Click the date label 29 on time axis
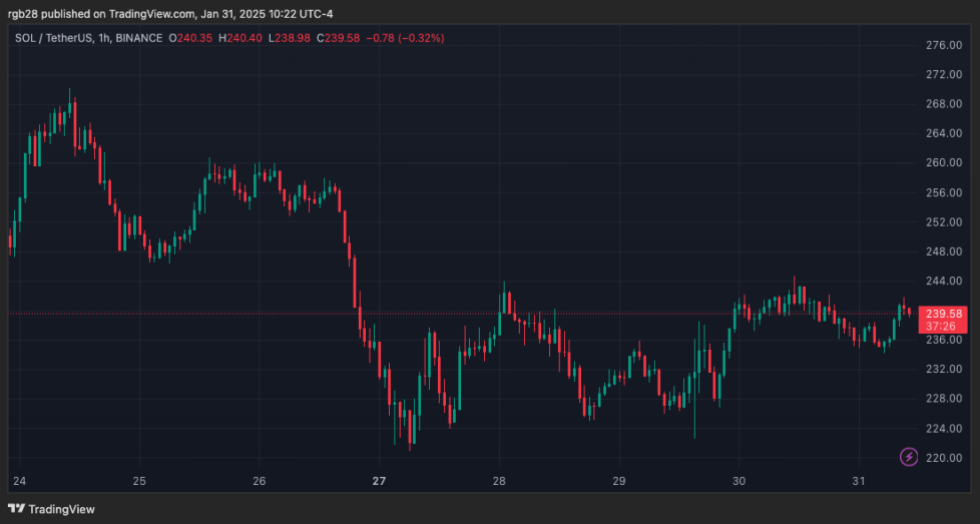This screenshot has height=524, width=980. pos(619,481)
